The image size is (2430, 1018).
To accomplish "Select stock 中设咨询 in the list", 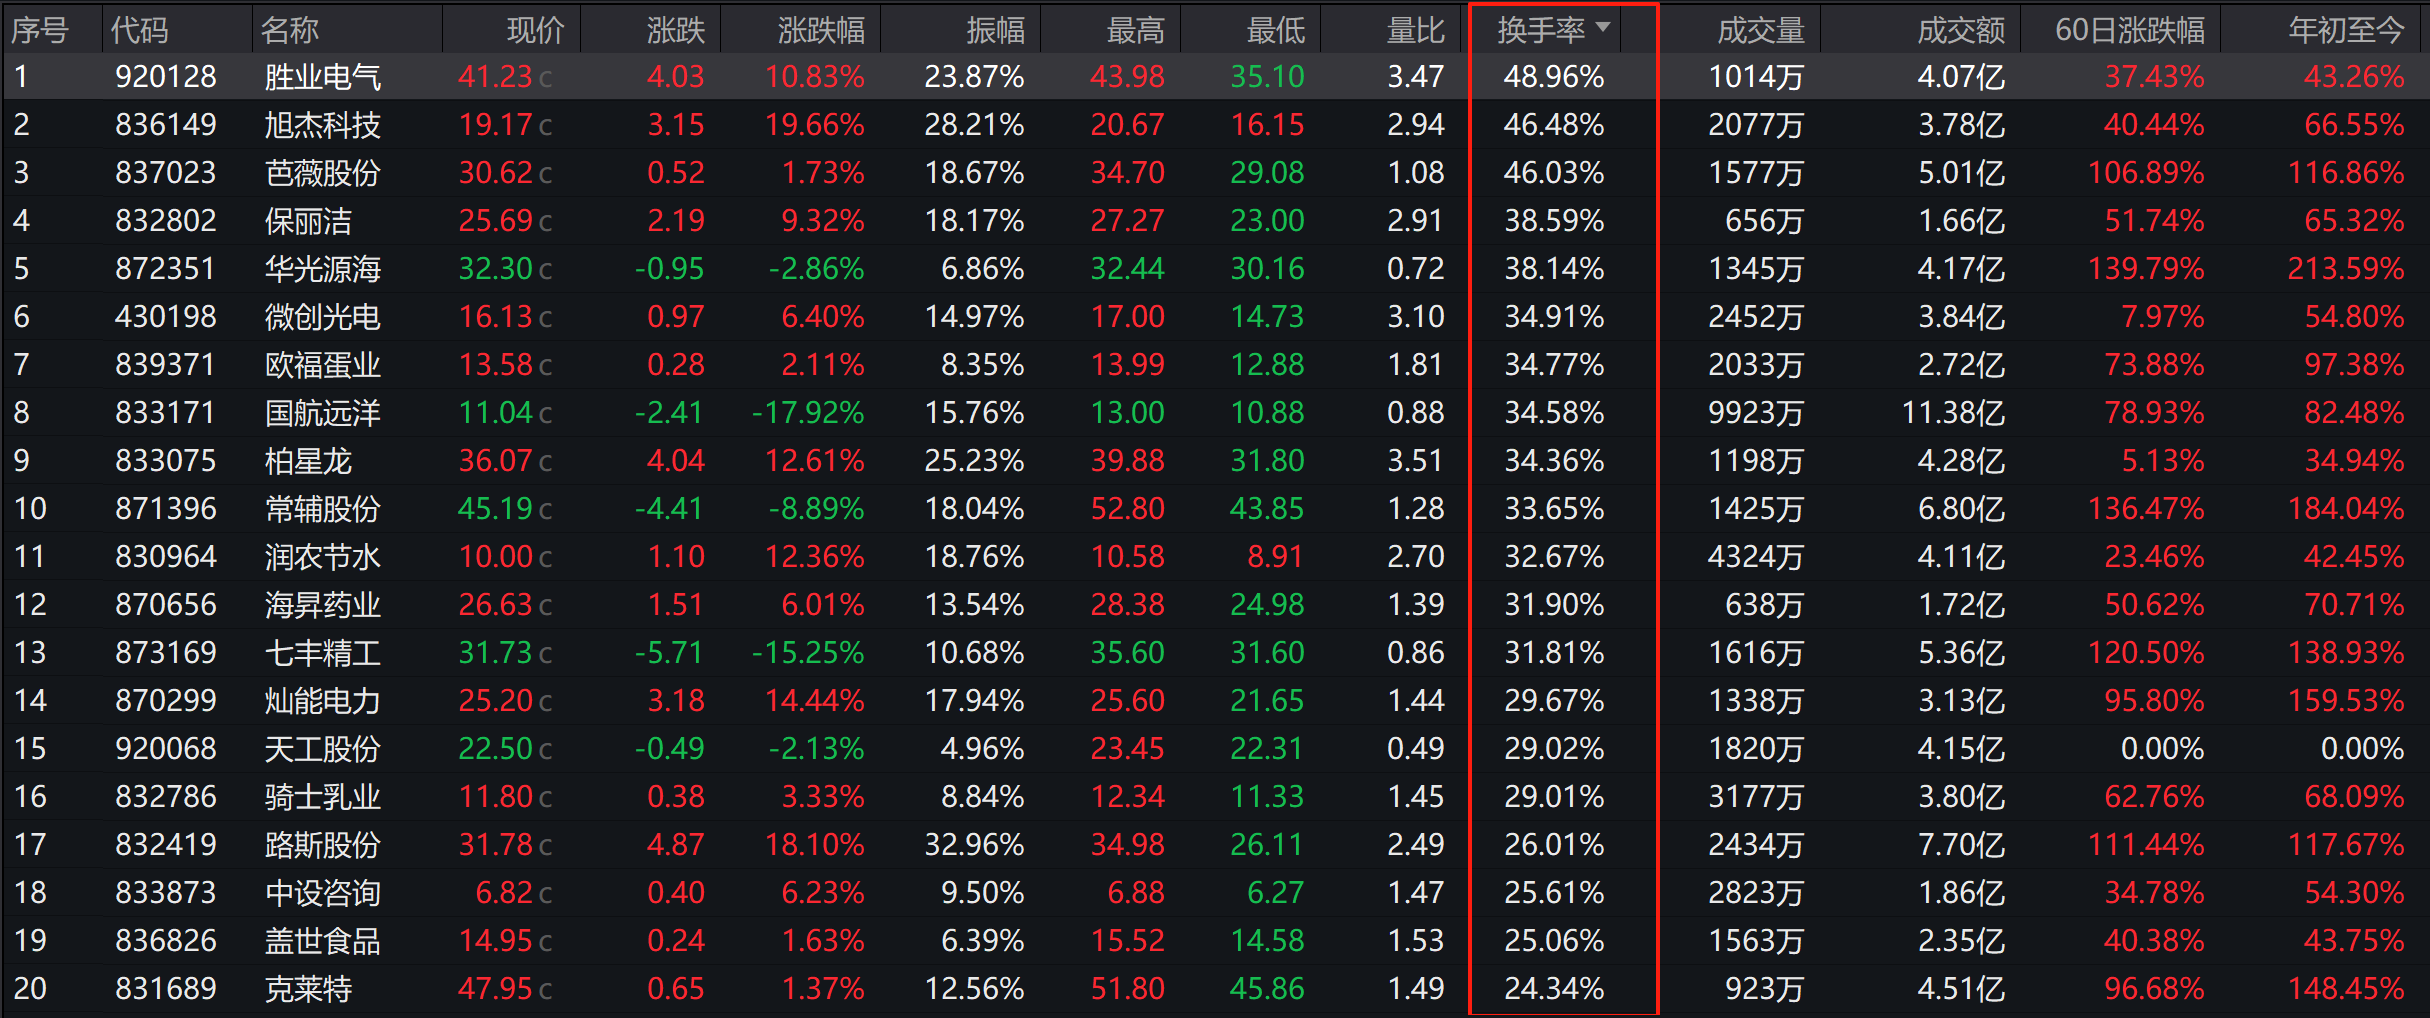I will (322, 893).
